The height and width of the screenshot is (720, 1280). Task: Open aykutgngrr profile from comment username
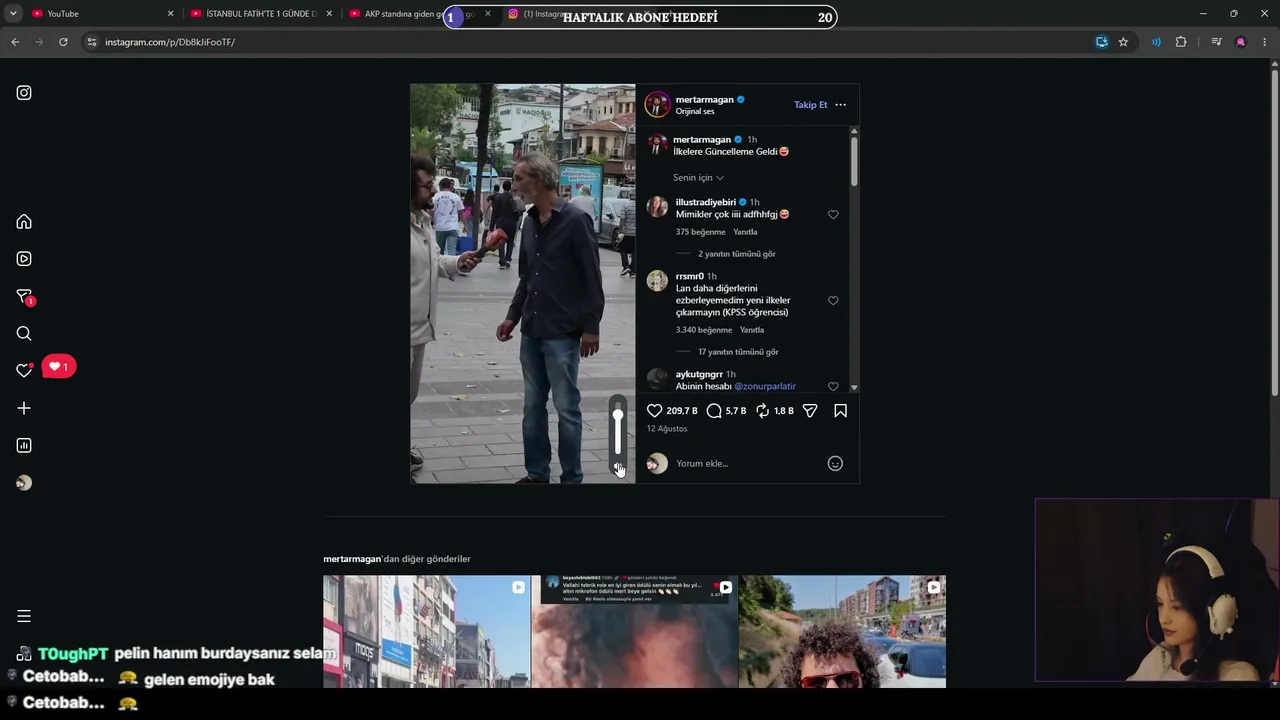click(x=699, y=374)
